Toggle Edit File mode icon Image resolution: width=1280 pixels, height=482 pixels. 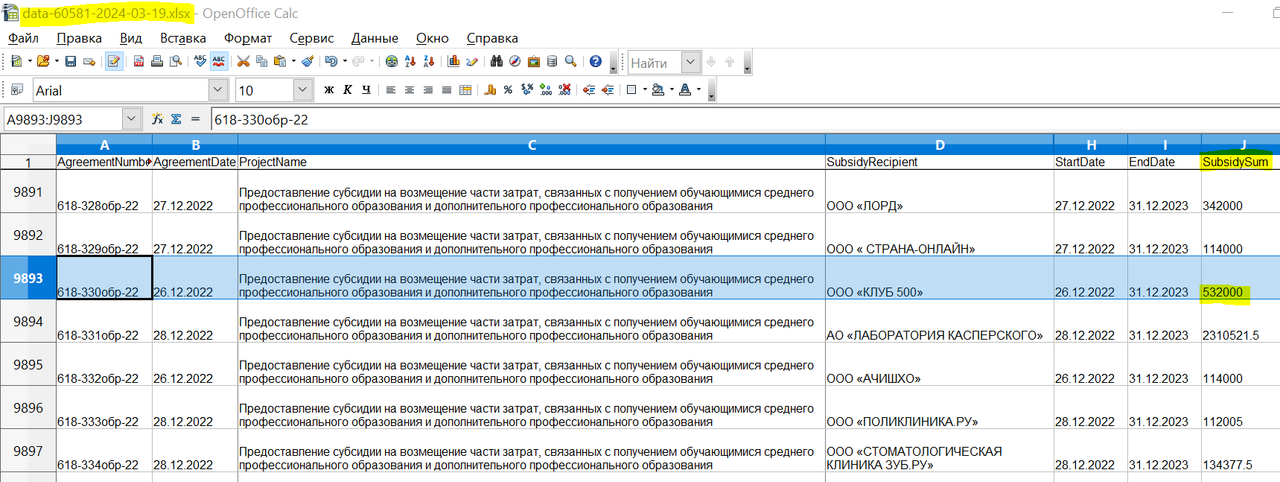tap(114, 61)
